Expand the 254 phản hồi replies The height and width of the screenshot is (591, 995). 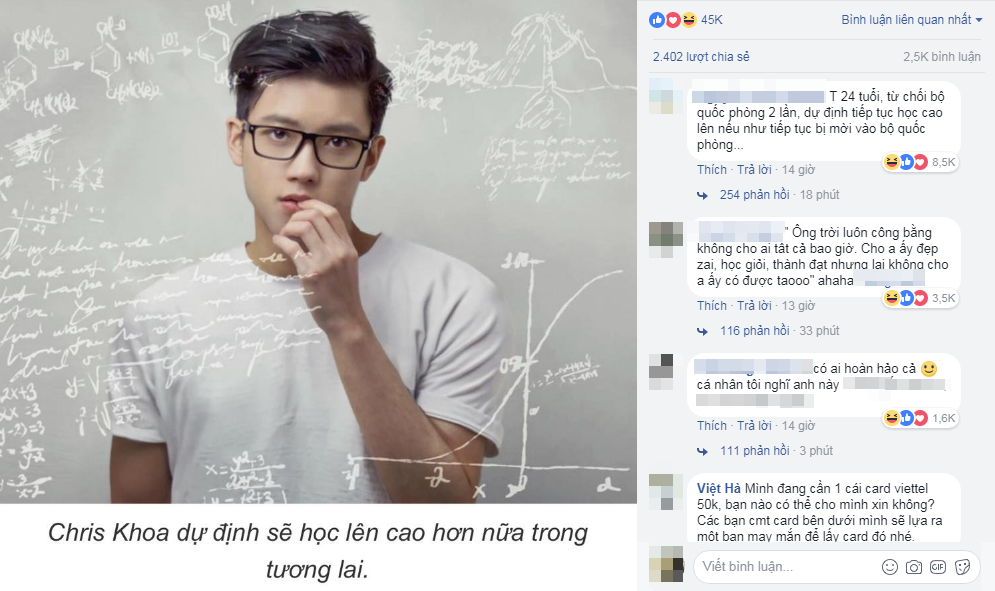(x=754, y=195)
